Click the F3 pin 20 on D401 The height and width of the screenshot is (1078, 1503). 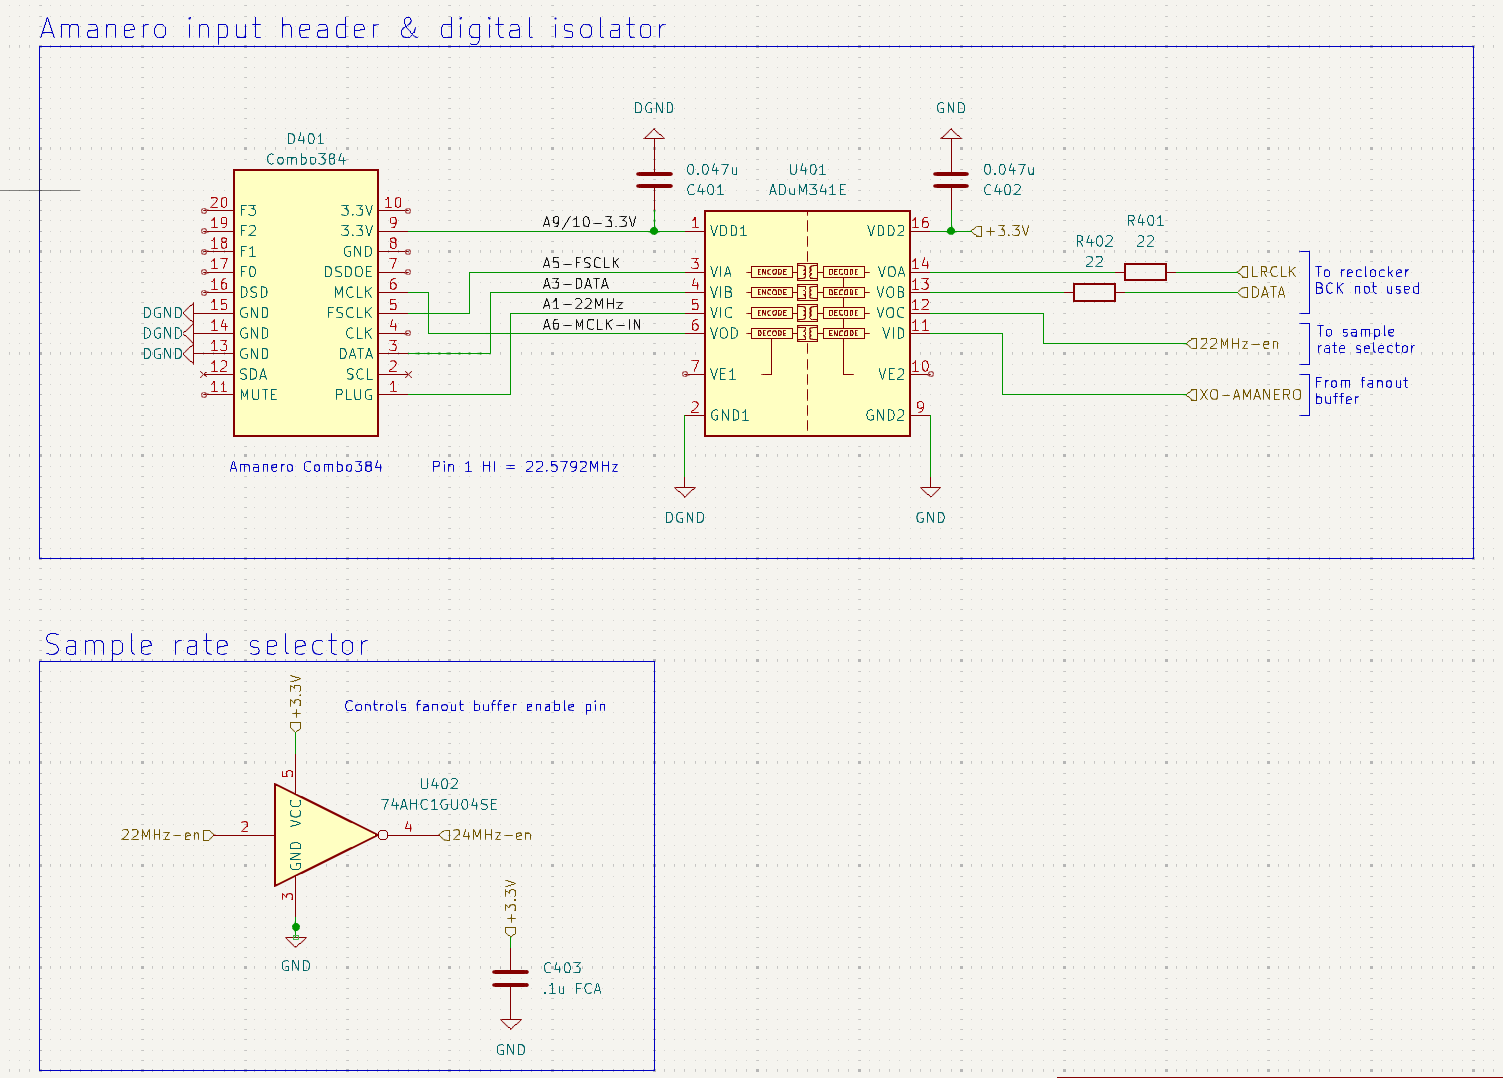click(219, 209)
